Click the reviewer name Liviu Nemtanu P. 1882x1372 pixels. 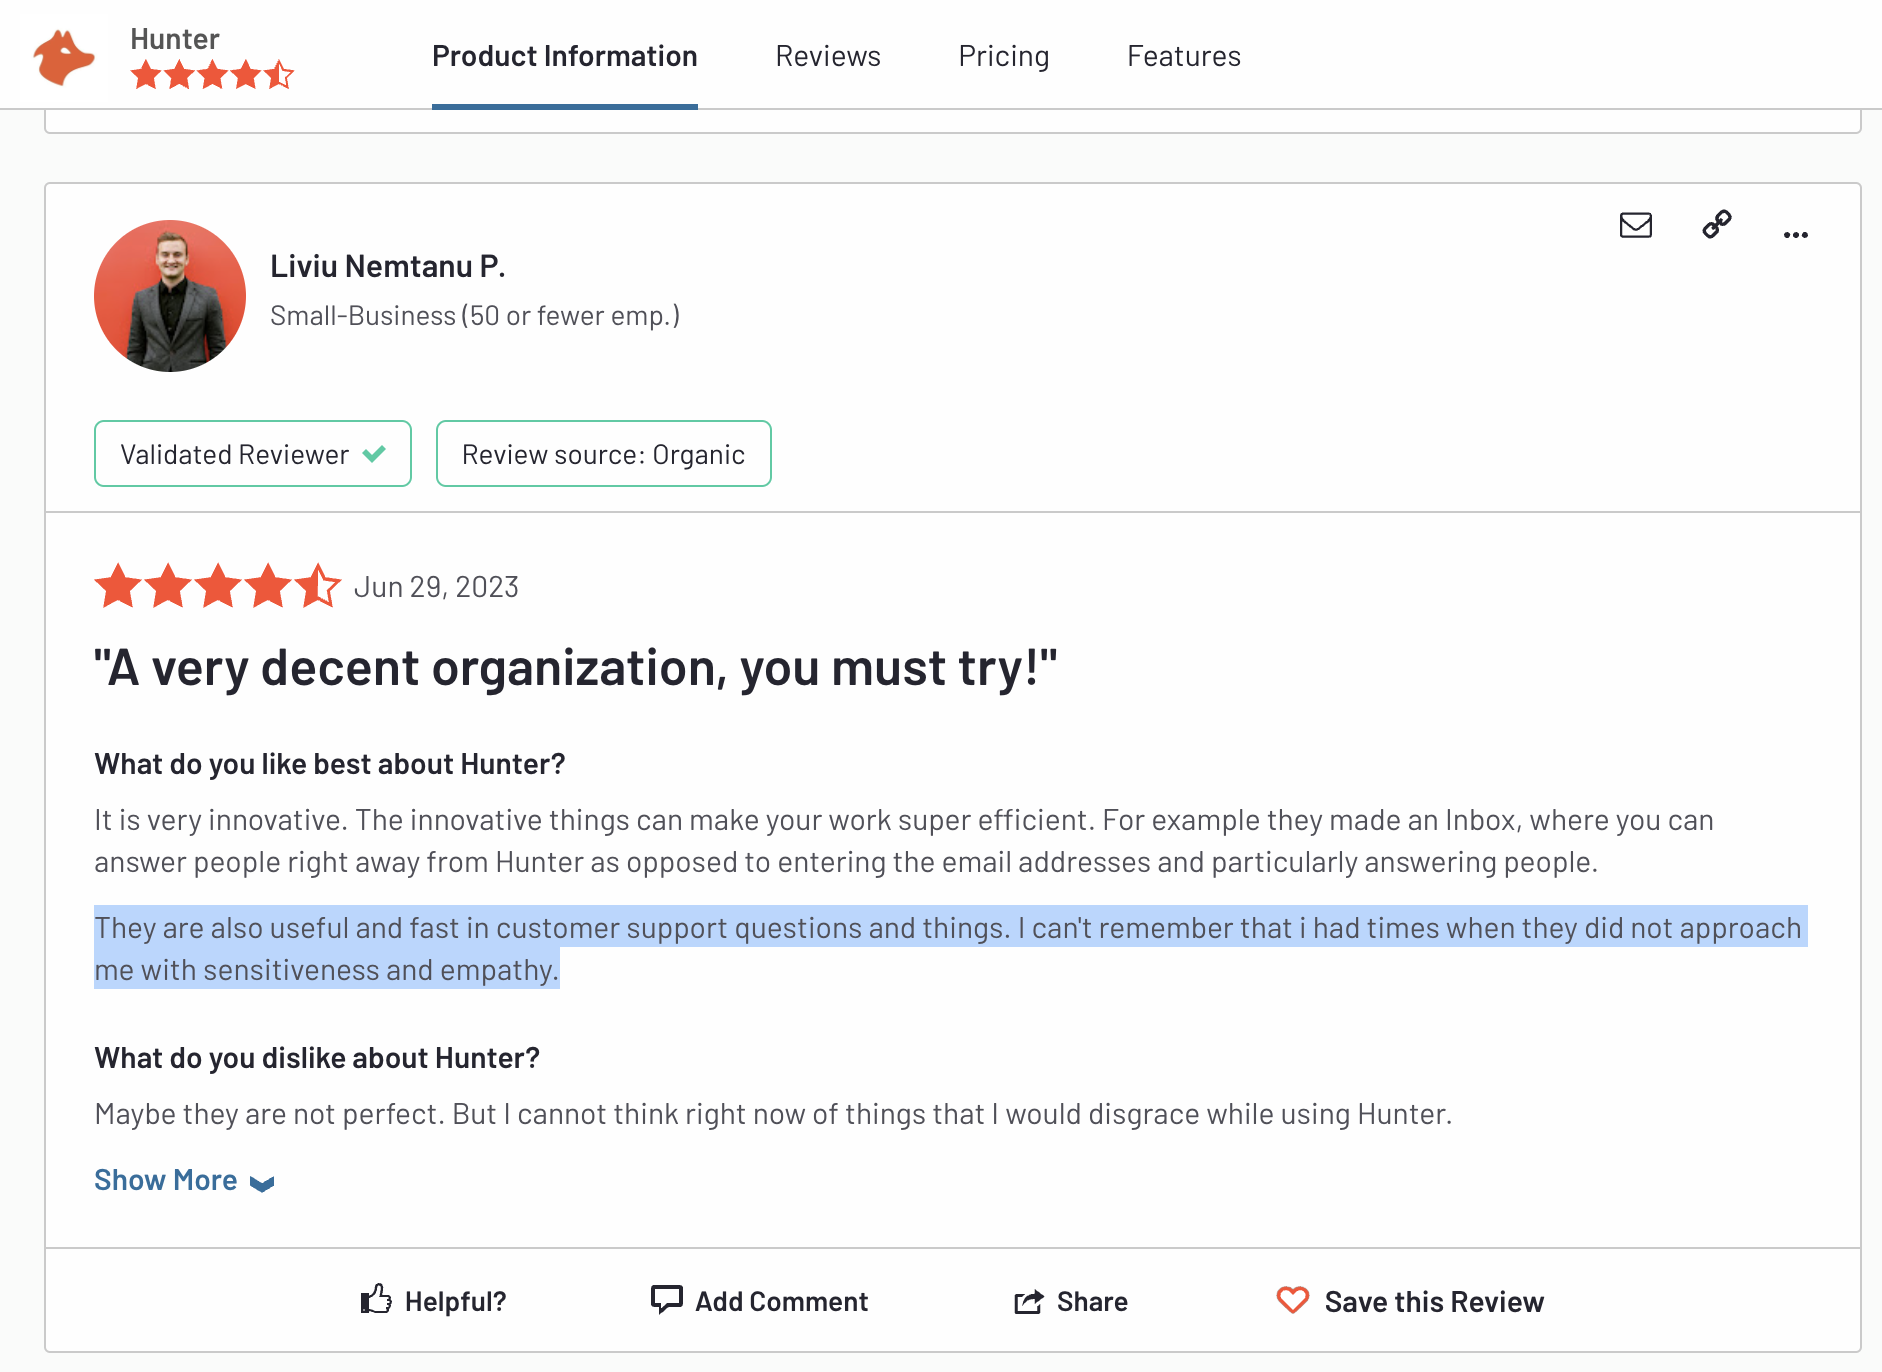388,266
